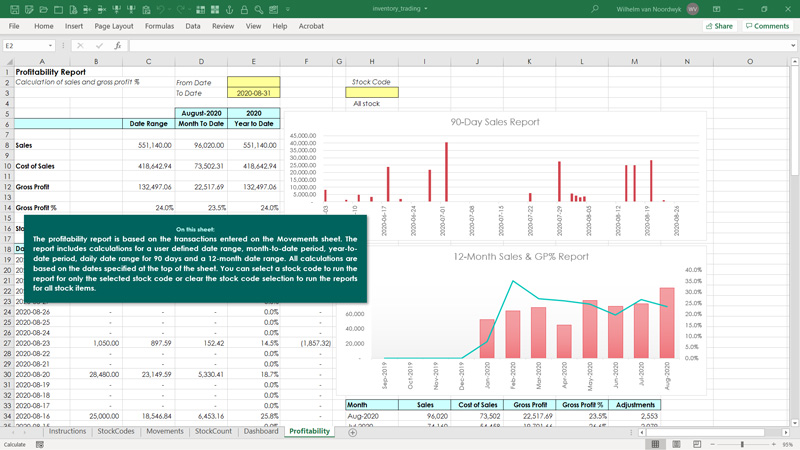
Task: Expand the Name Box dropdown
Action: pos(50,46)
